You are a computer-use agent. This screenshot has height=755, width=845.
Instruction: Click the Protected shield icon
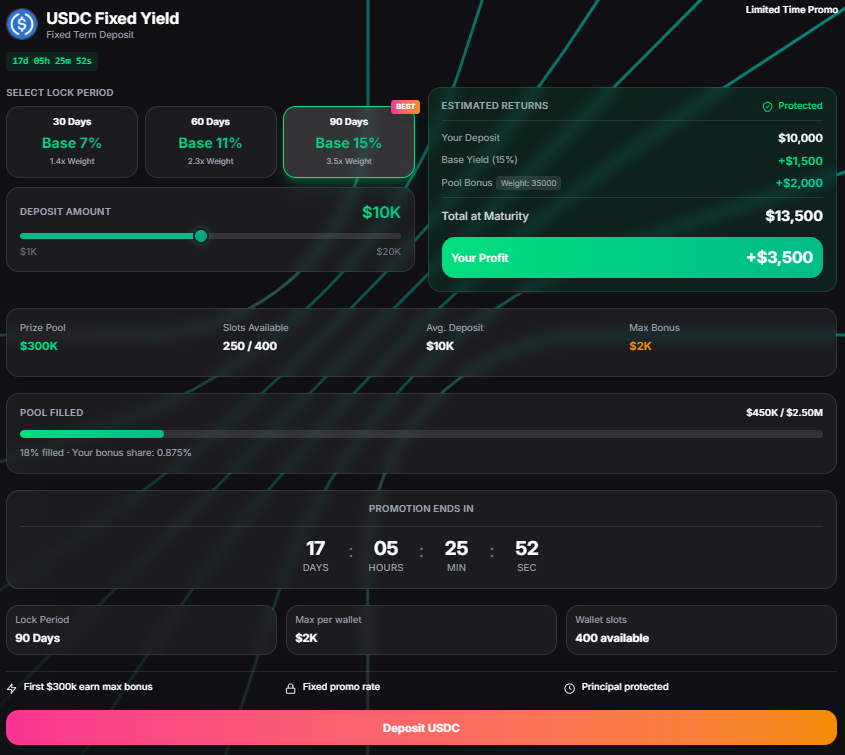(x=767, y=107)
